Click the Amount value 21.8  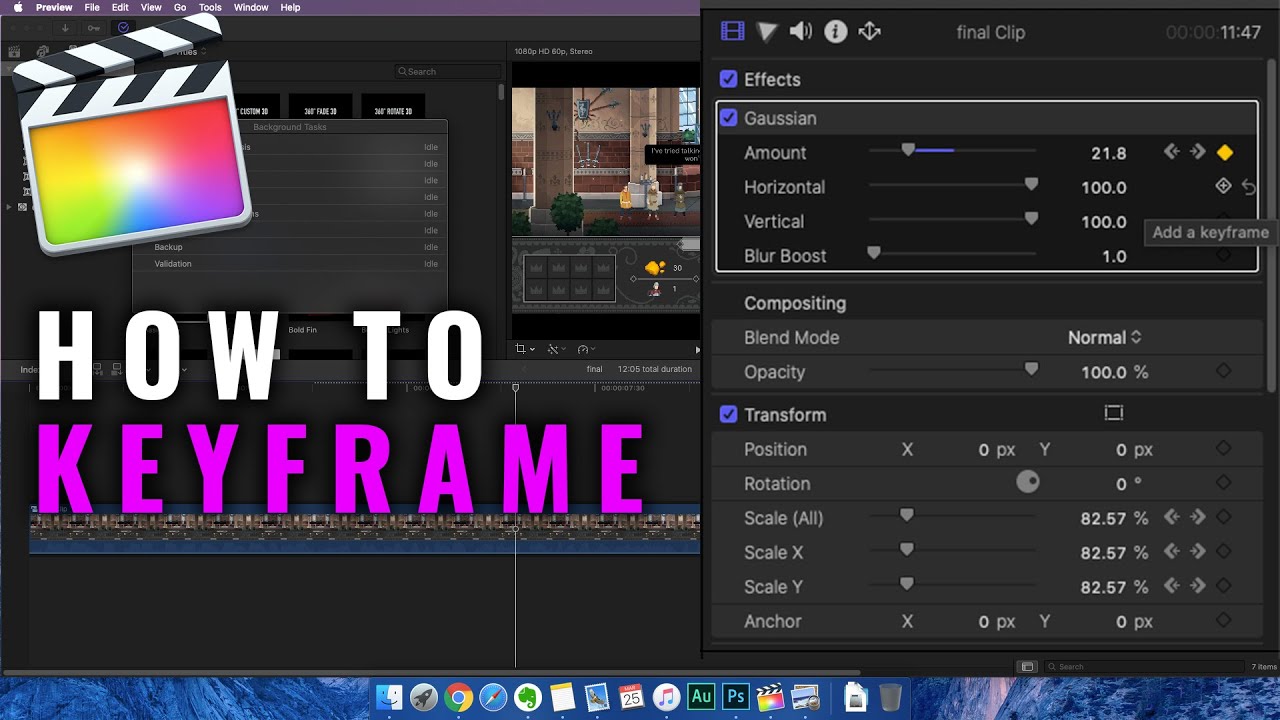(1108, 153)
